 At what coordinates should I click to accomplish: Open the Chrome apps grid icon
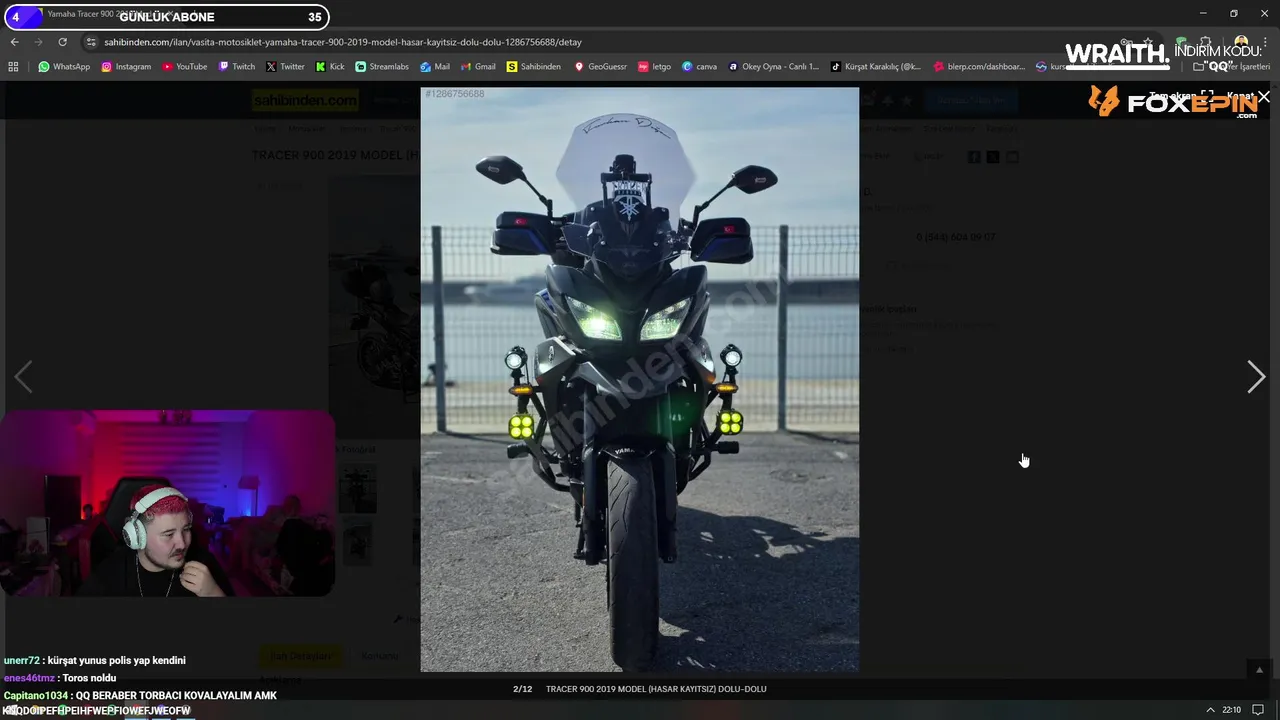tap(13, 67)
